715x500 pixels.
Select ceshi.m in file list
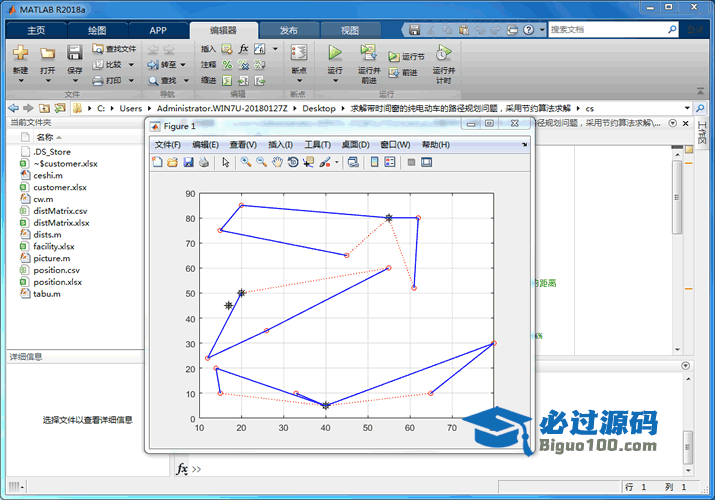(x=48, y=175)
